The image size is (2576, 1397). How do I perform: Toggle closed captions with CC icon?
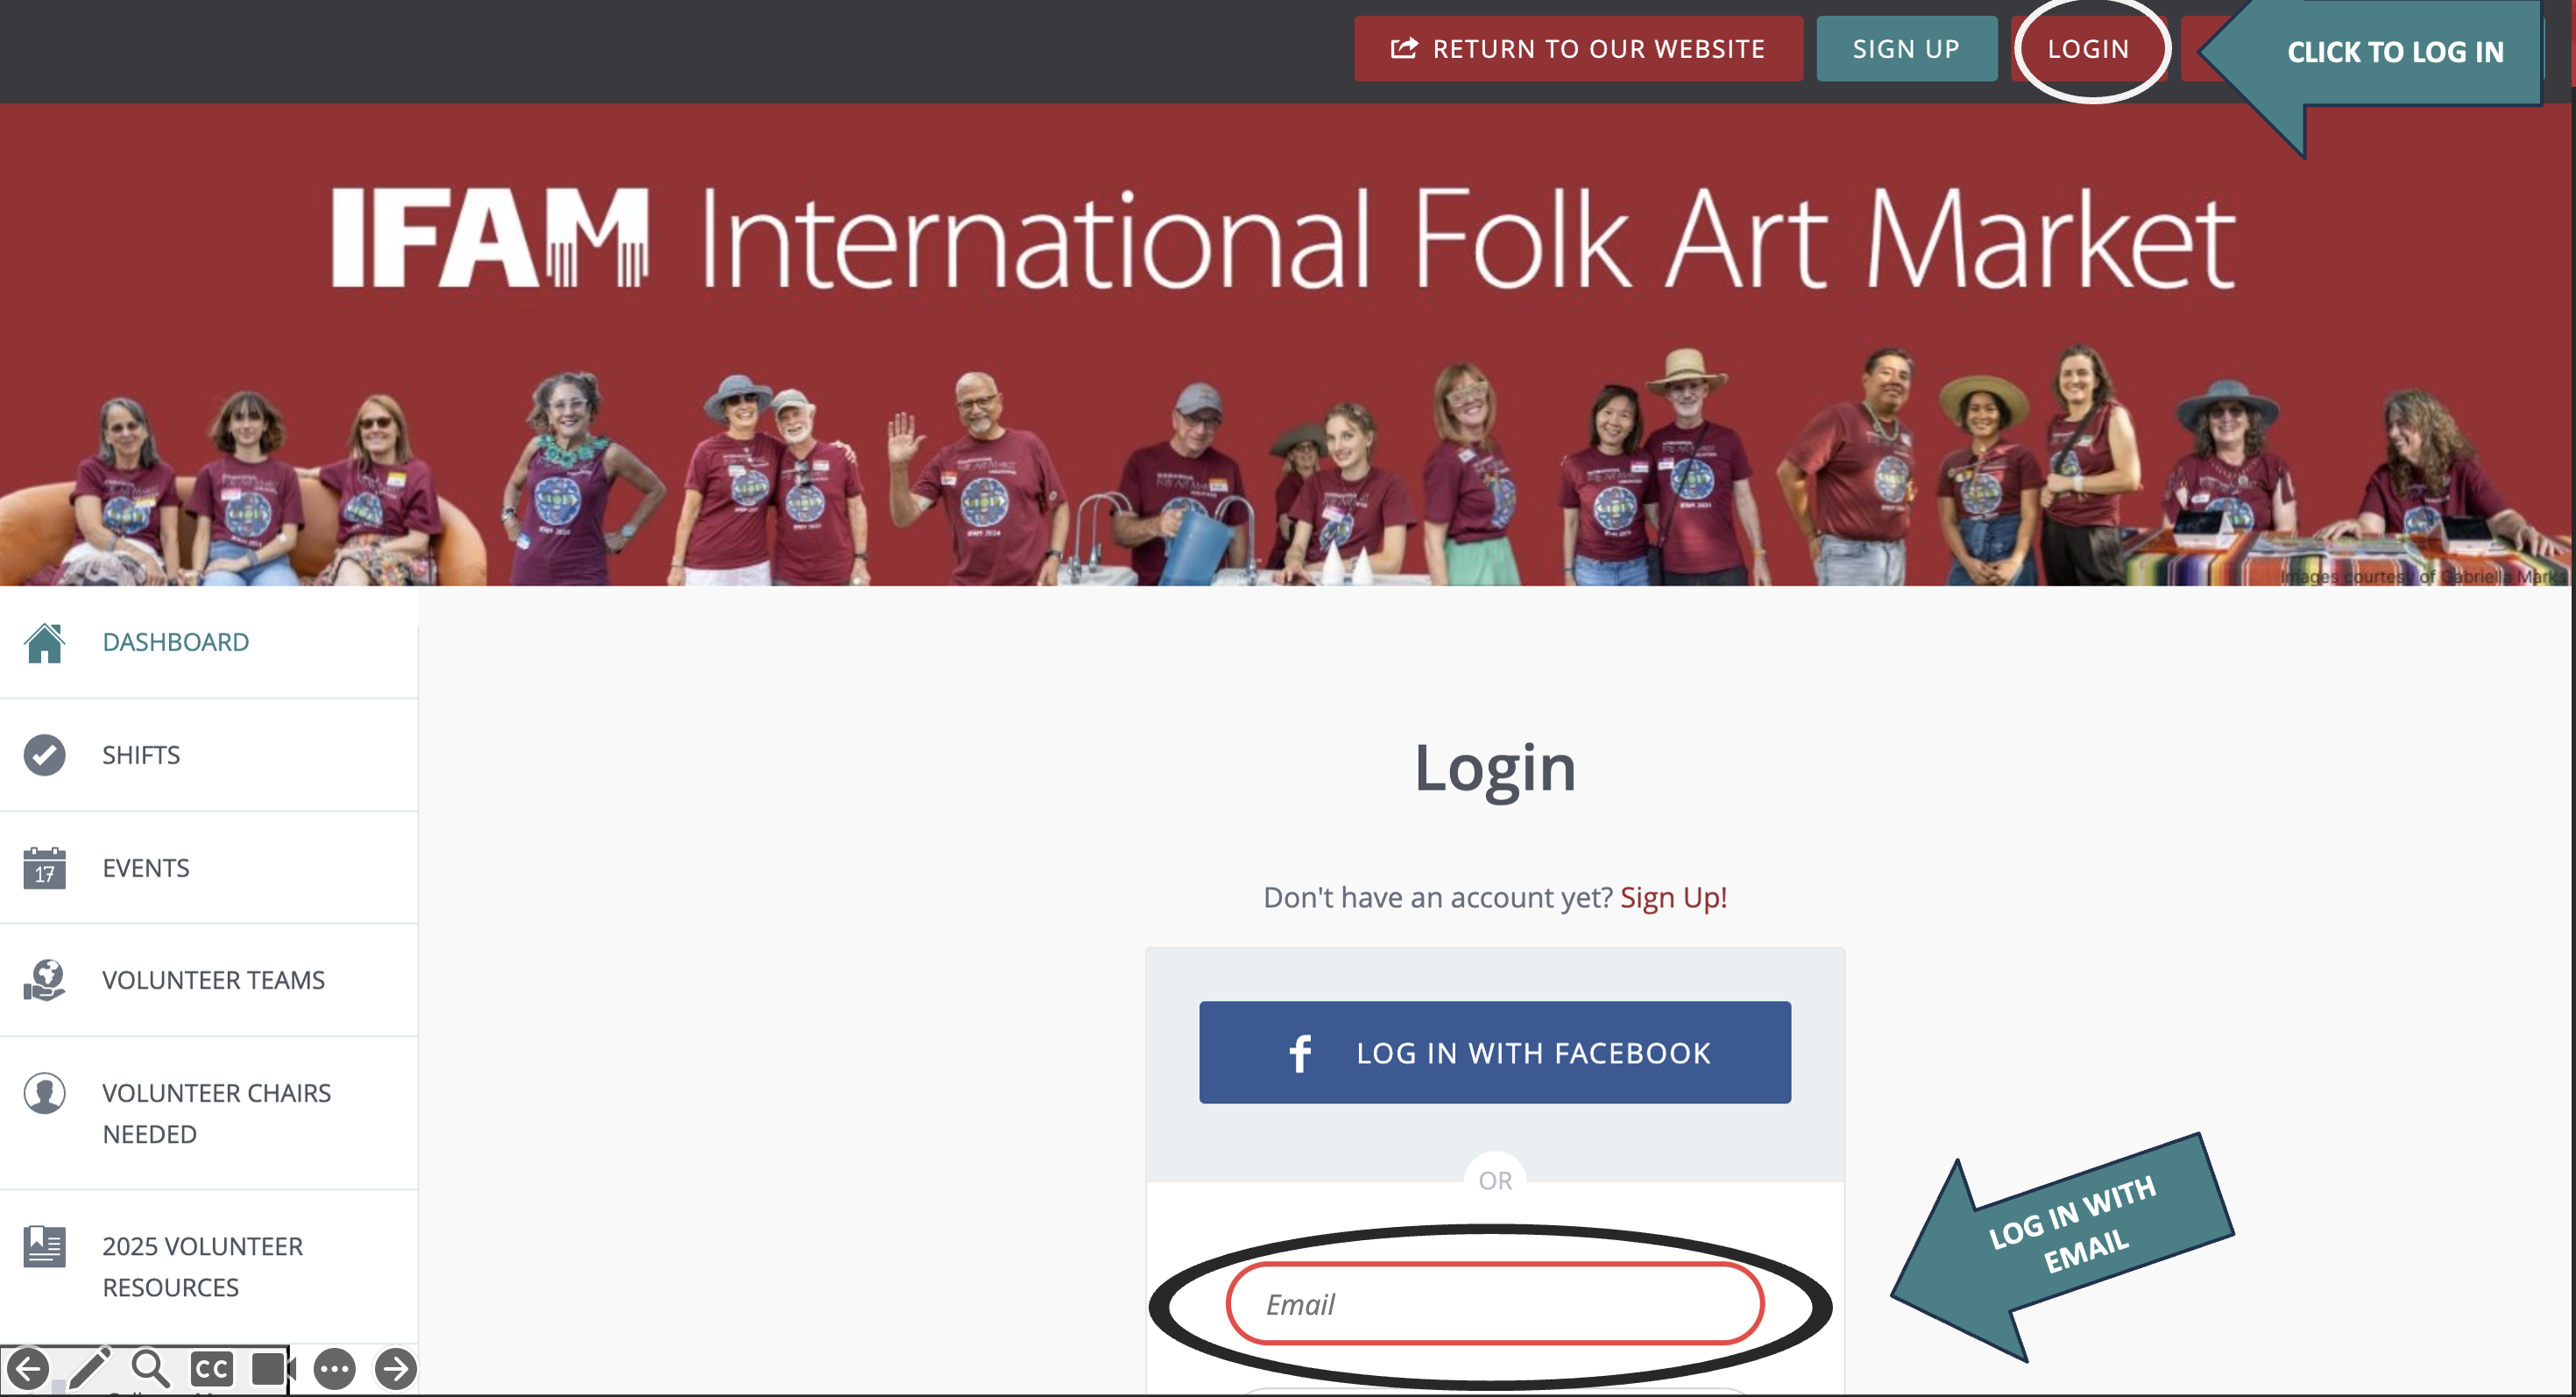pyautogui.click(x=211, y=1368)
